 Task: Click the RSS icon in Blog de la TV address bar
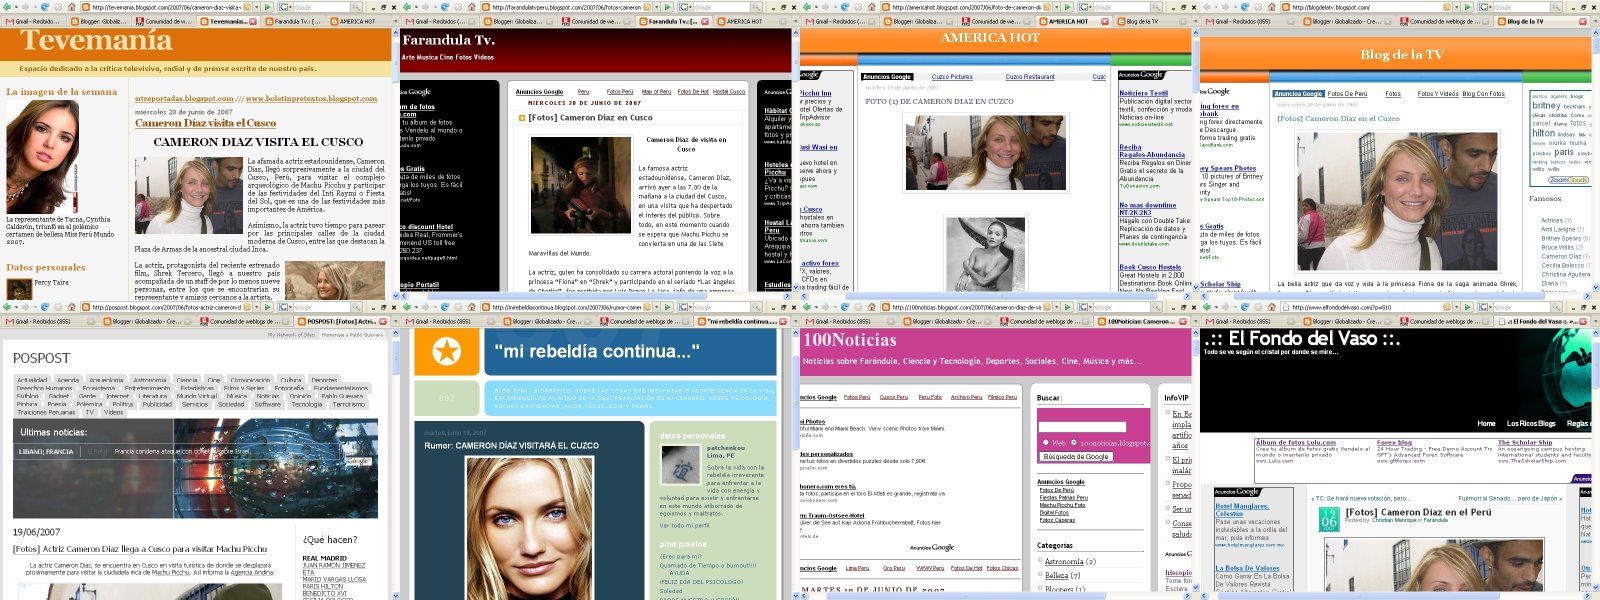point(1447,7)
